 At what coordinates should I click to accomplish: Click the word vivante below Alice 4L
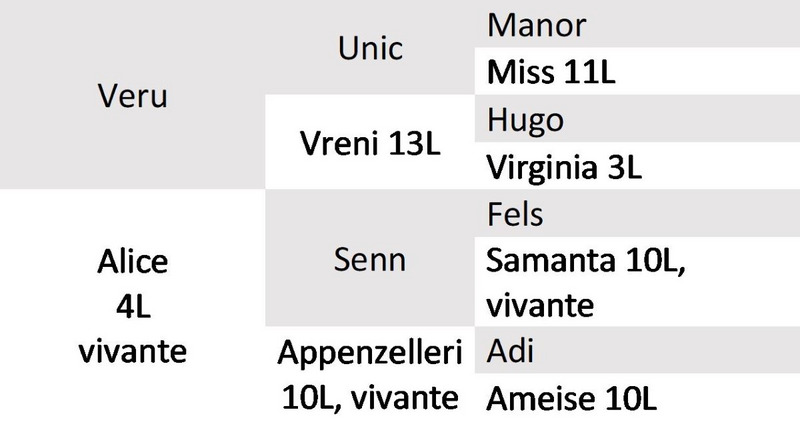[133, 351]
